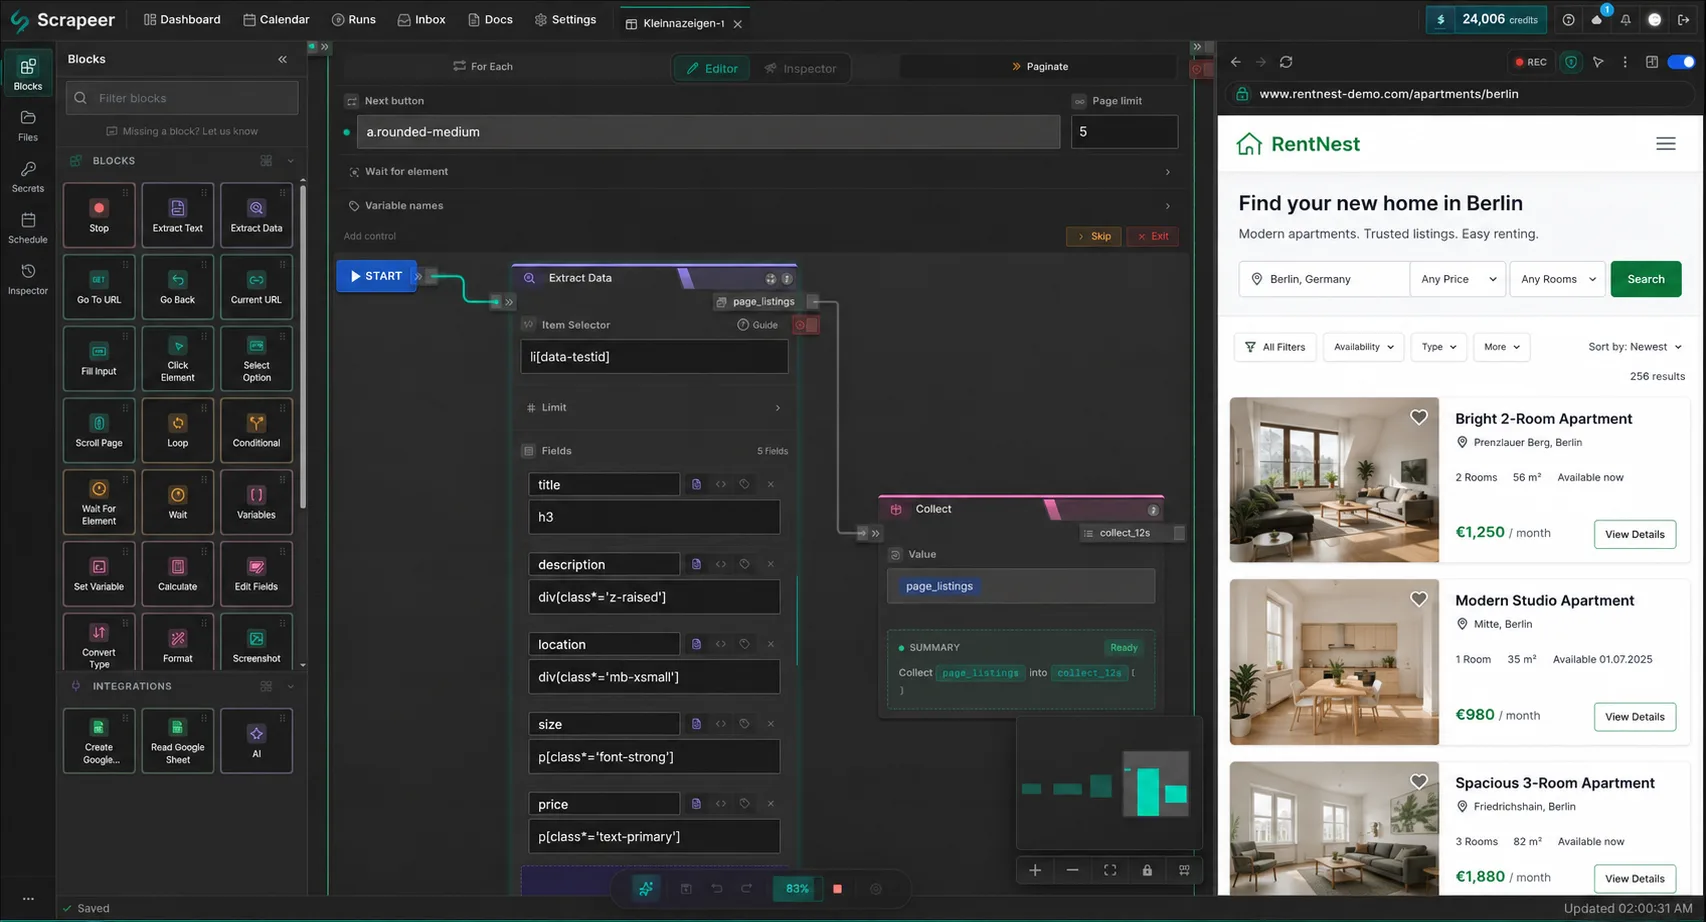Select the Loop block
The height and width of the screenshot is (922, 1706).
[x=177, y=430]
